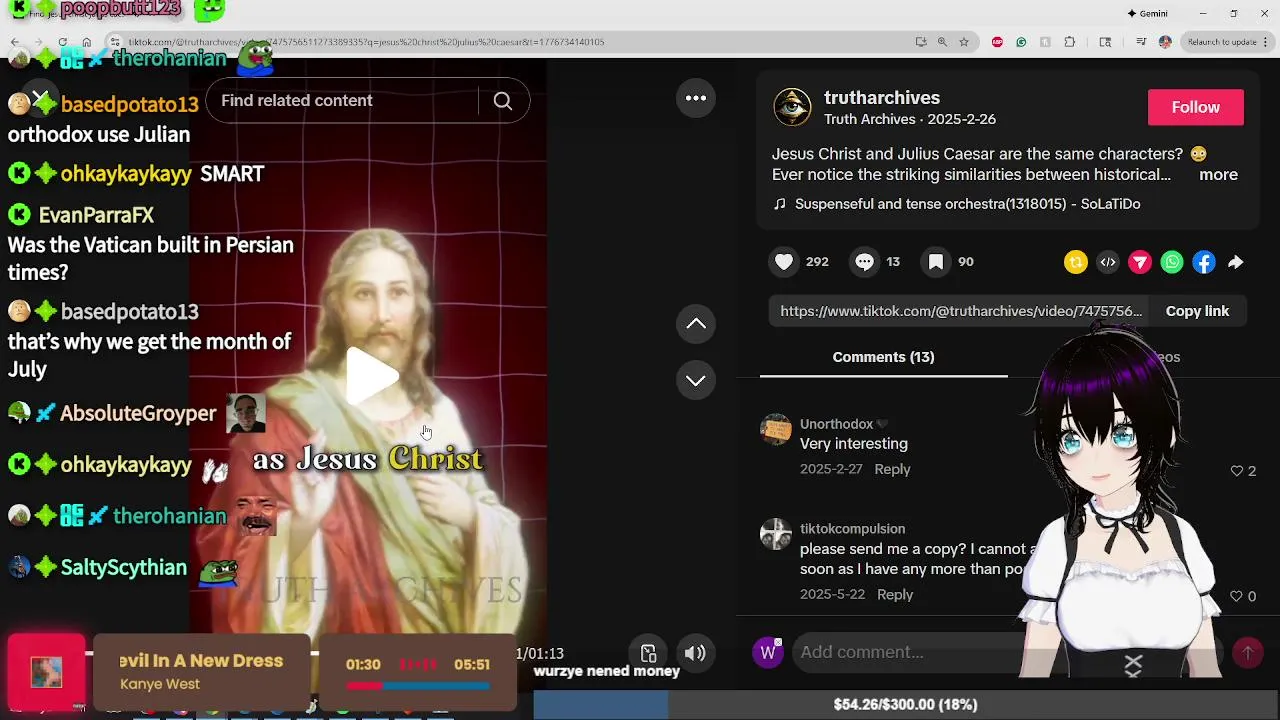
Task: Reload the page with refresh icon
Action: click(x=62, y=42)
